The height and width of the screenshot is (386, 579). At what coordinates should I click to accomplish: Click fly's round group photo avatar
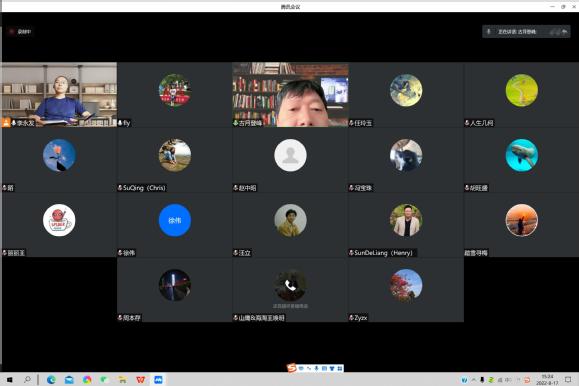(x=175, y=90)
